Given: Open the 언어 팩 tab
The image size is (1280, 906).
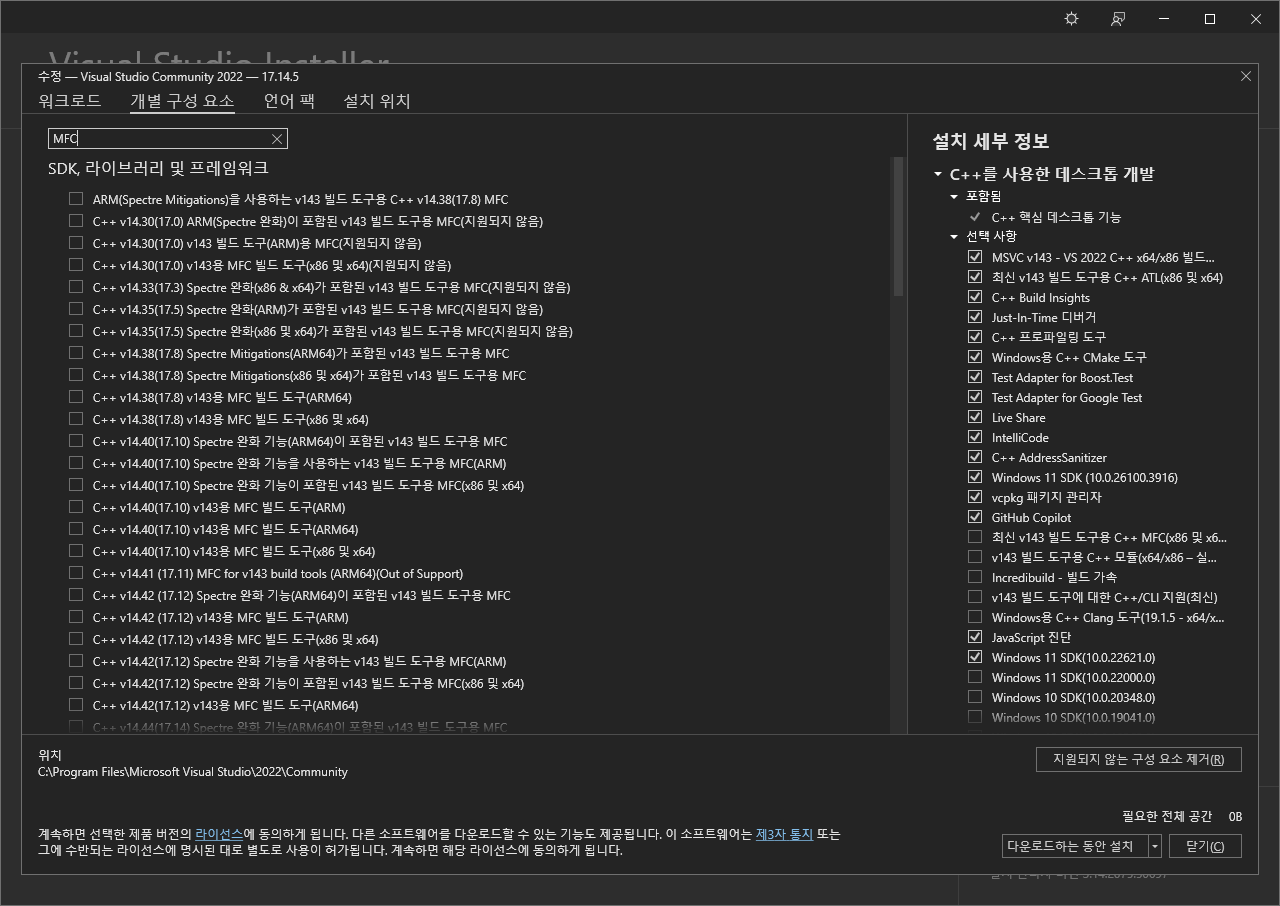Looking at the screenshot, I should tap(289, 101).
